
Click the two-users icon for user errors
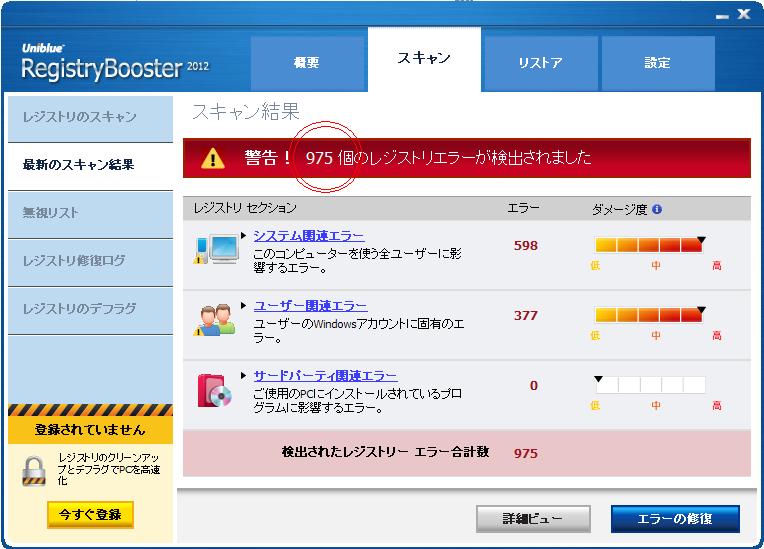click(215, 320)
